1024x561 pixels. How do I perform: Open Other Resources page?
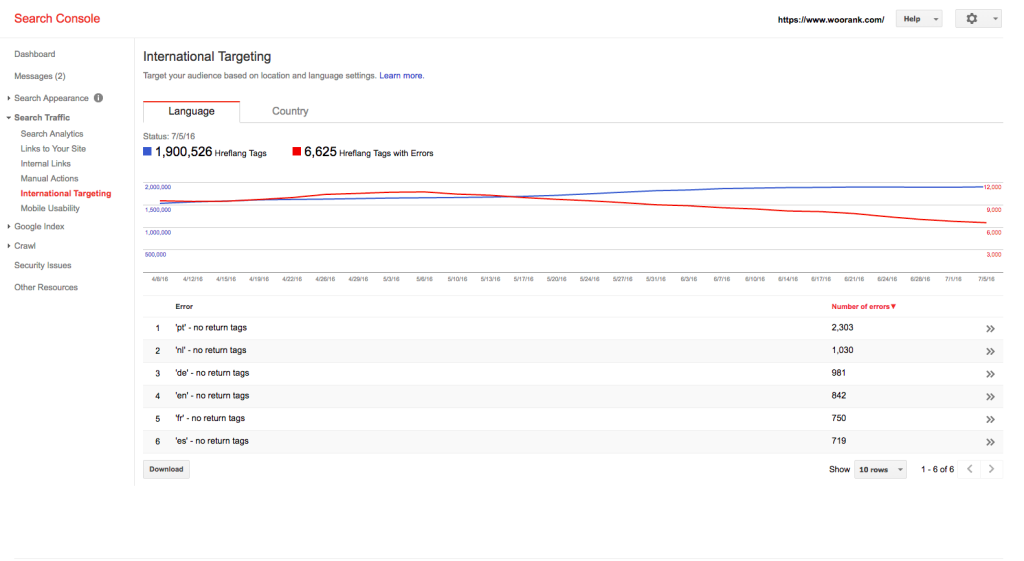tap(46, 287)
